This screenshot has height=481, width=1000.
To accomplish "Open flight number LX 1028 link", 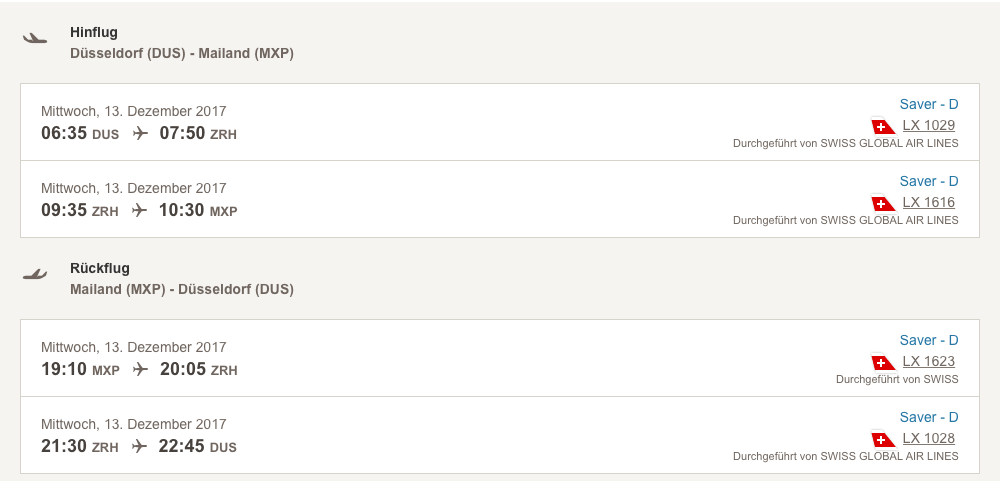I will pyautogui.click(x=928, y=438).
